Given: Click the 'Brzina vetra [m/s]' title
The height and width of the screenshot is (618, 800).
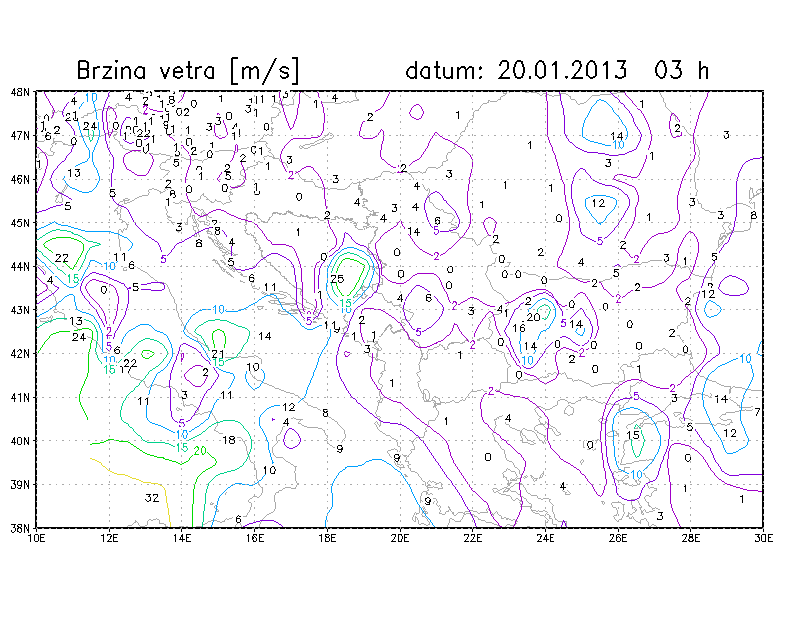Looking at the screenshot, I should click(188, 70).
